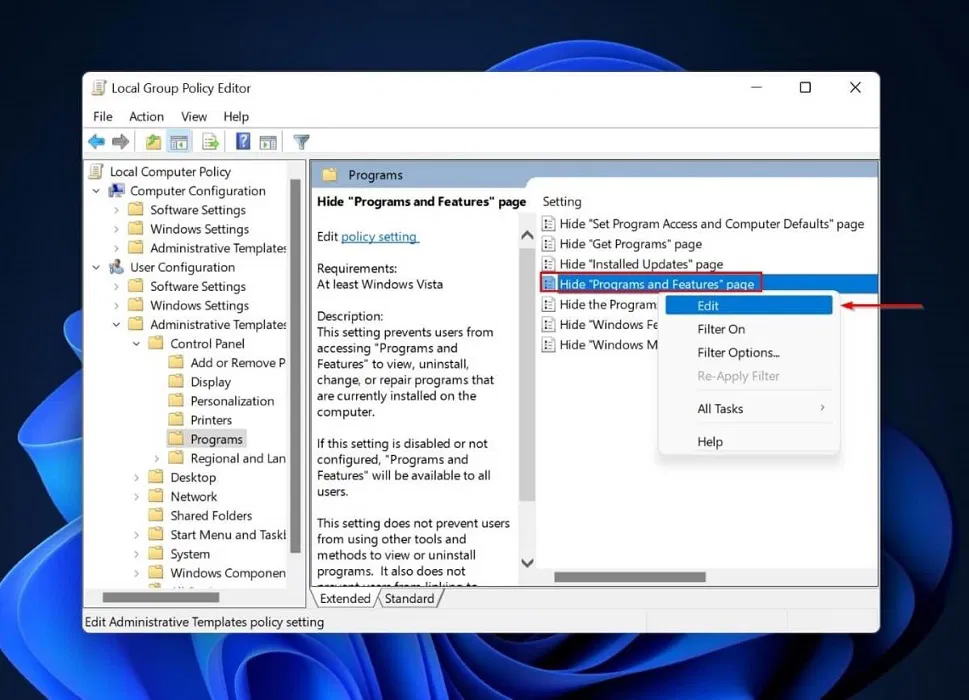Select Filter Options in the context menu
The height and width of the screenshot is (700, 969).
[x=738, y=352]
